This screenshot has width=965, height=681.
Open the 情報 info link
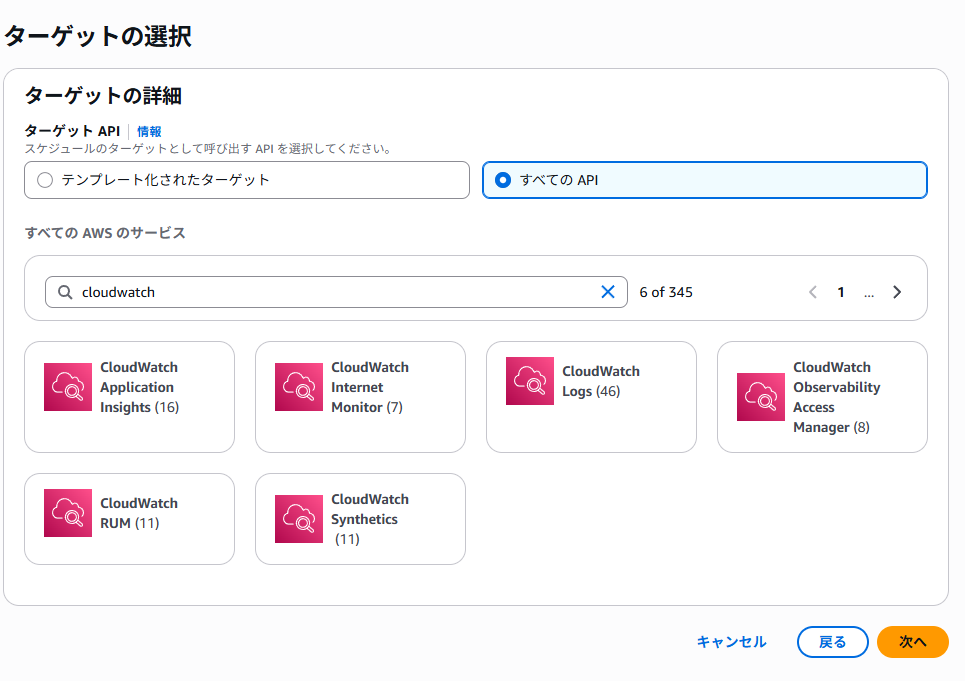[x=149, y=131]
